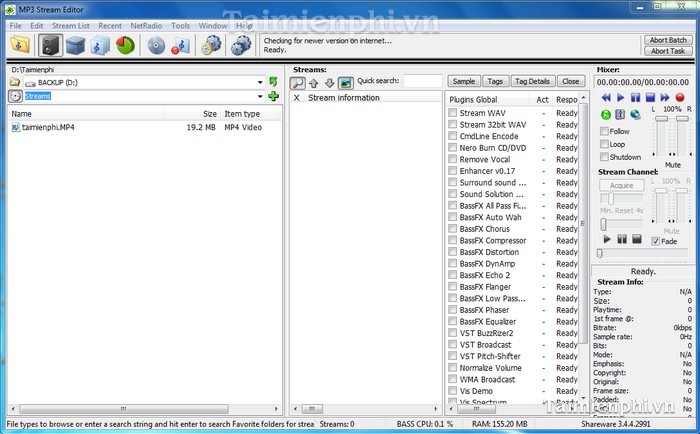
Task: Enable the Follow checkbox
Action: point(604,131)
